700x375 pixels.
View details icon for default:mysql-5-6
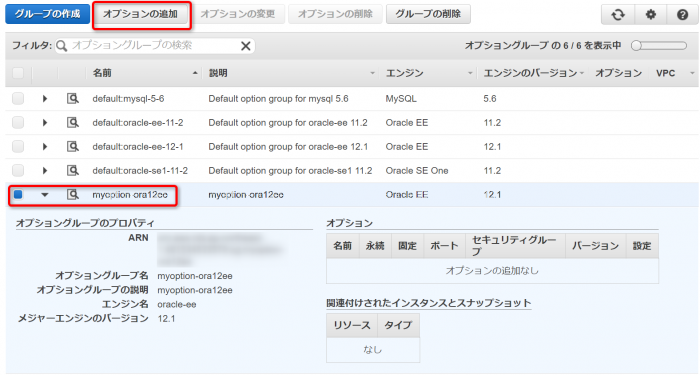pyautogui.click(x=73, y=98)
